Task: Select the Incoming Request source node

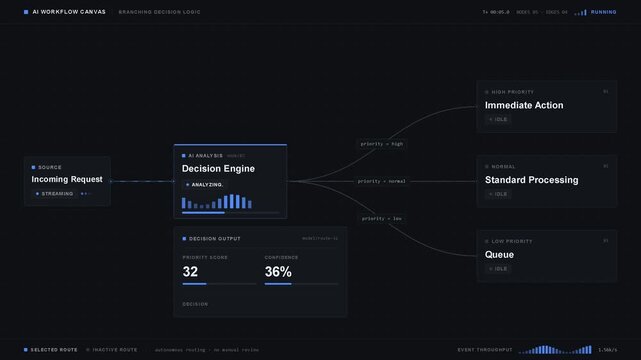Action: pyautogui.click(x=67, y=181)
